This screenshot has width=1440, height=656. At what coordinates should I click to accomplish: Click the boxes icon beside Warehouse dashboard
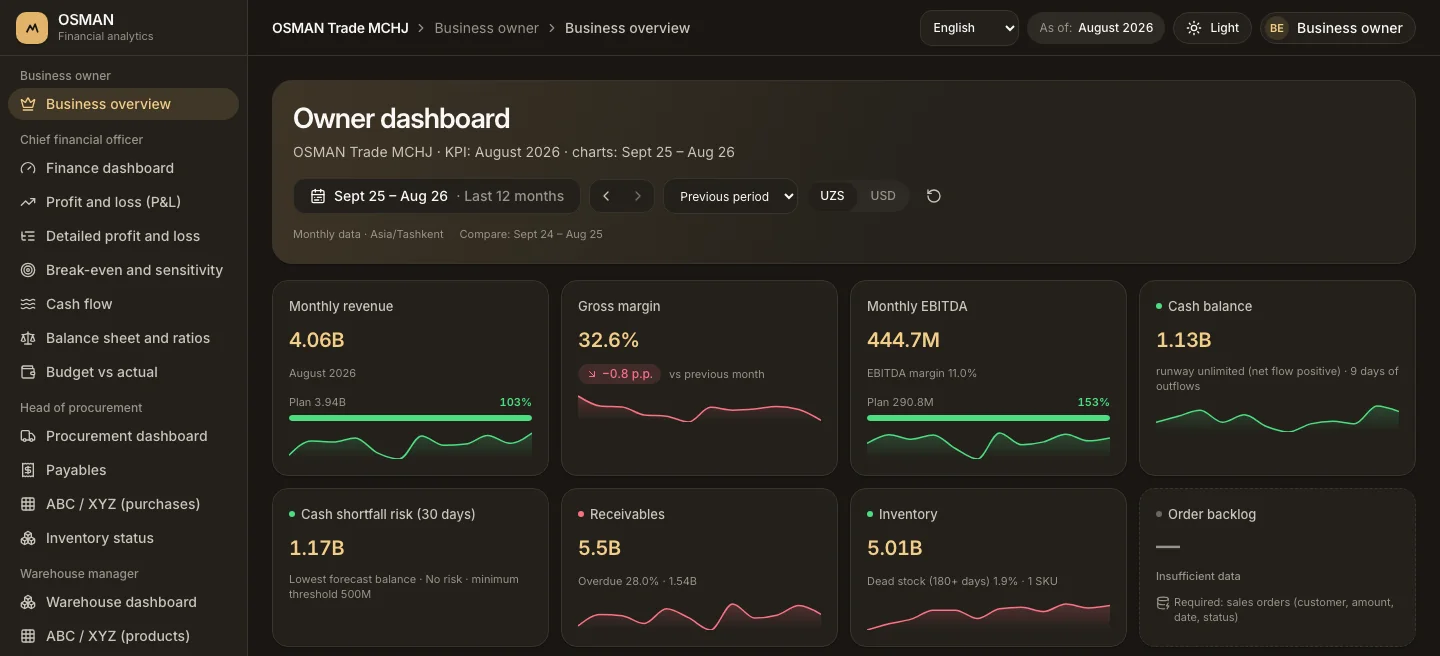(28, 602)
